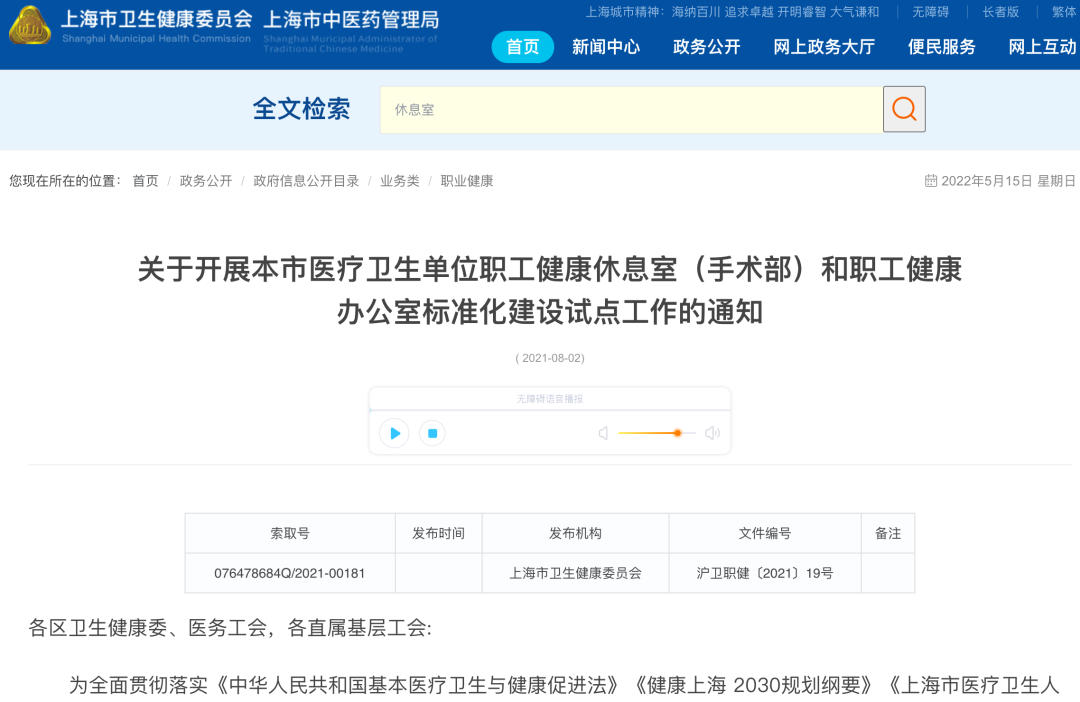Click the full-text search input field

point(630,109)
